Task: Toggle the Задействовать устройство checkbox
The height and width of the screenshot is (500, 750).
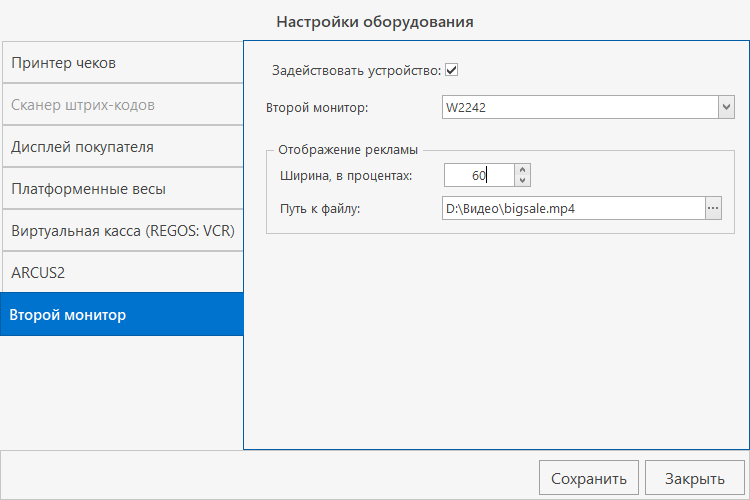Action: [x=452, y=70]
